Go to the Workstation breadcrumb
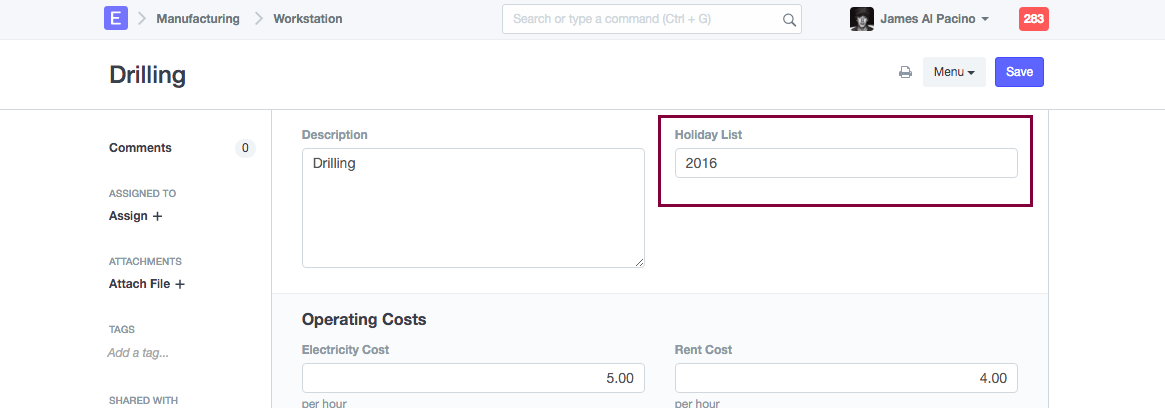The image size is (1165, 408). [x=308, y=19]
